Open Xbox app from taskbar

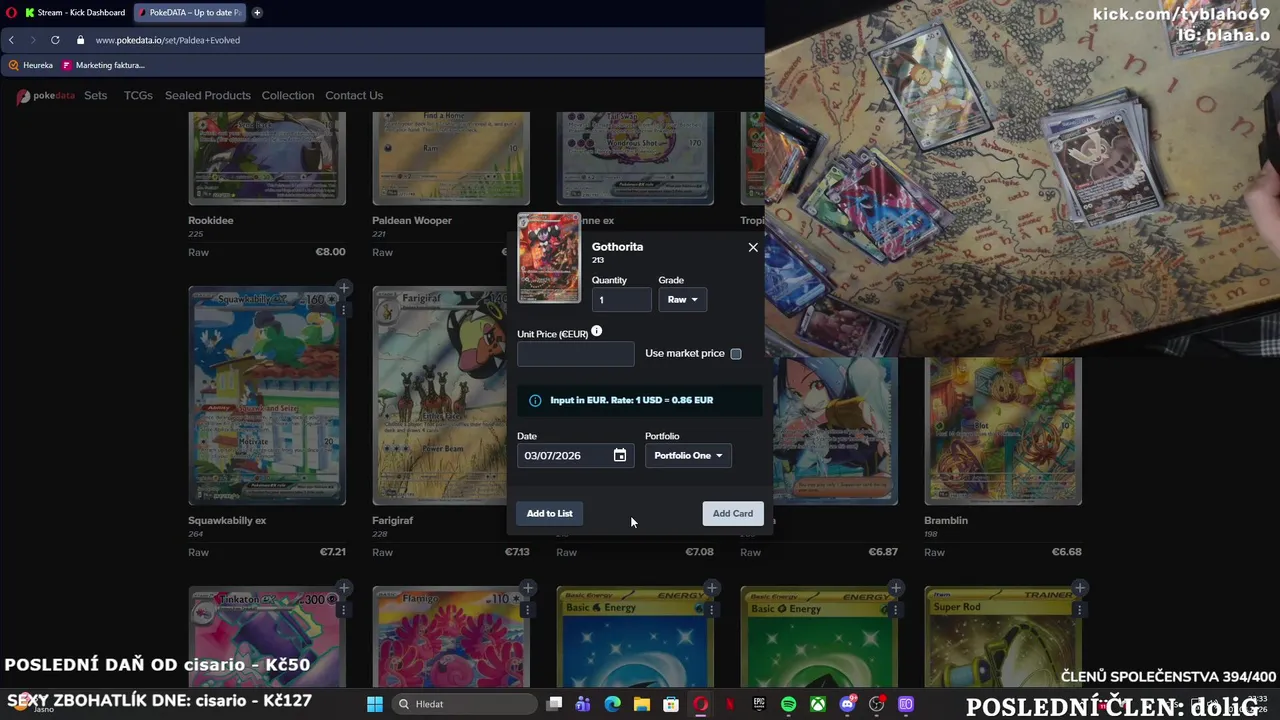[818, 704]
